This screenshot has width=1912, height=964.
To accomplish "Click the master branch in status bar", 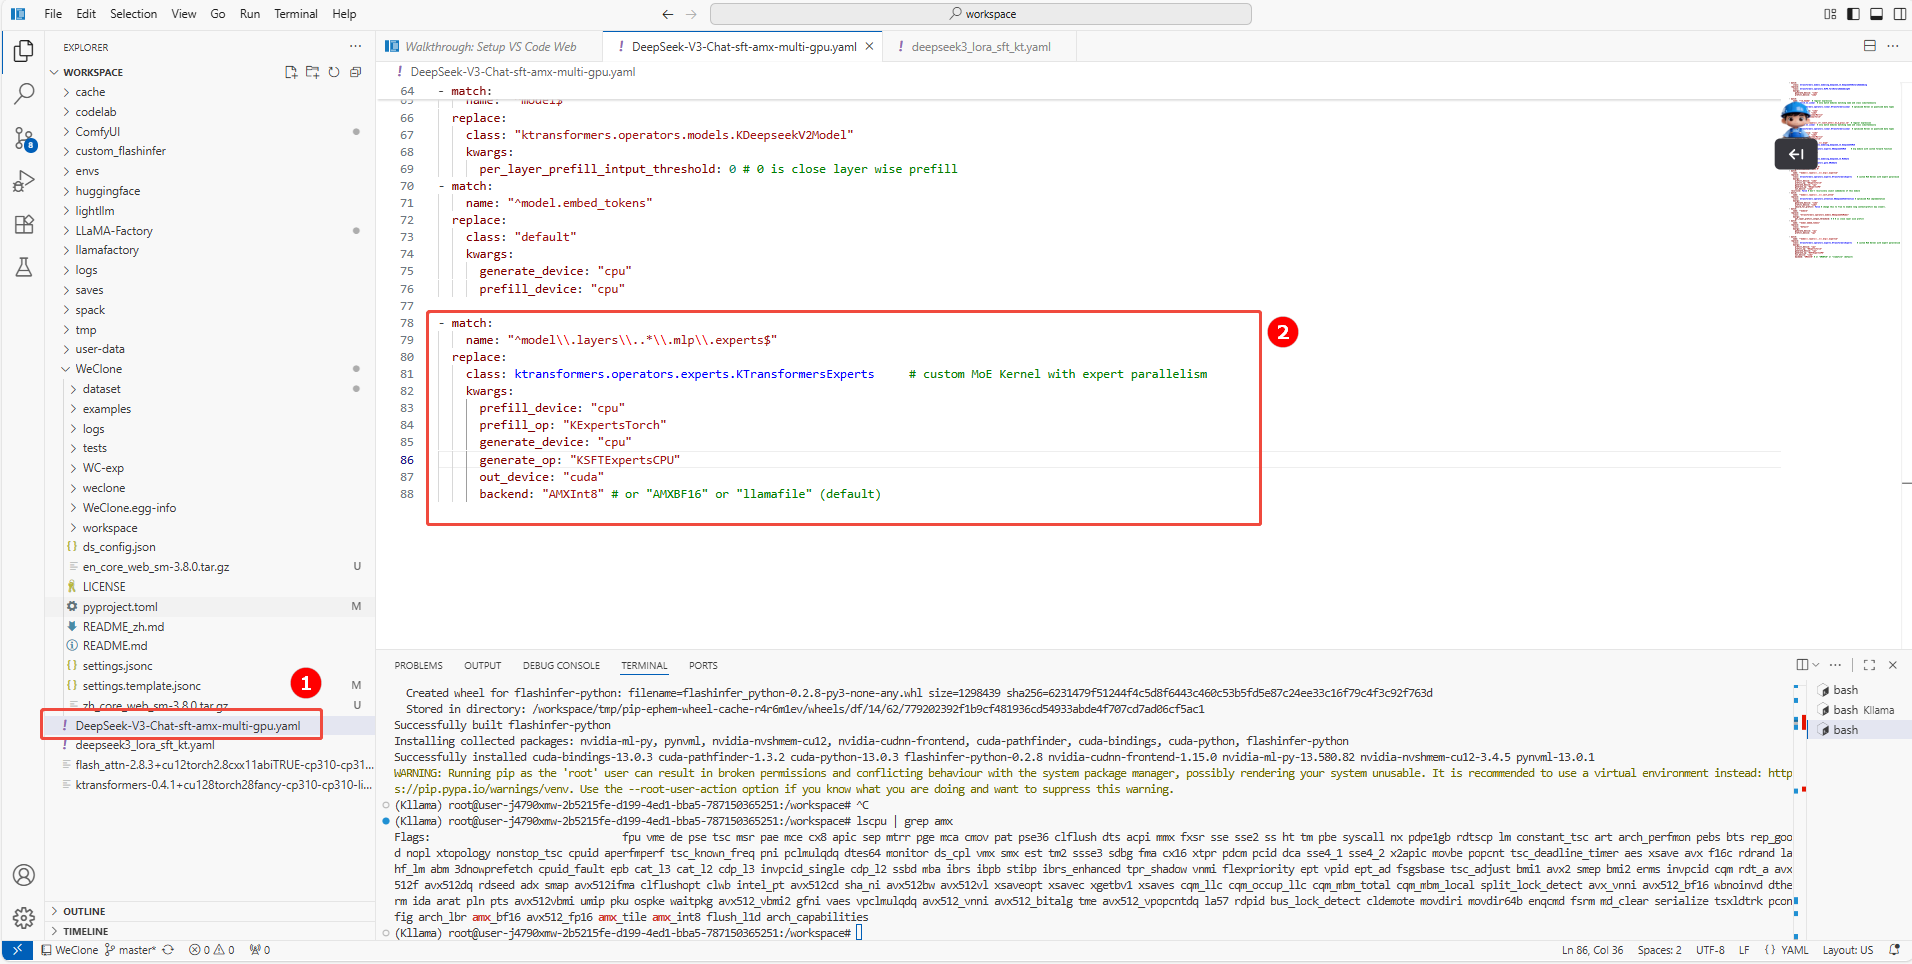I will point(135,950).
